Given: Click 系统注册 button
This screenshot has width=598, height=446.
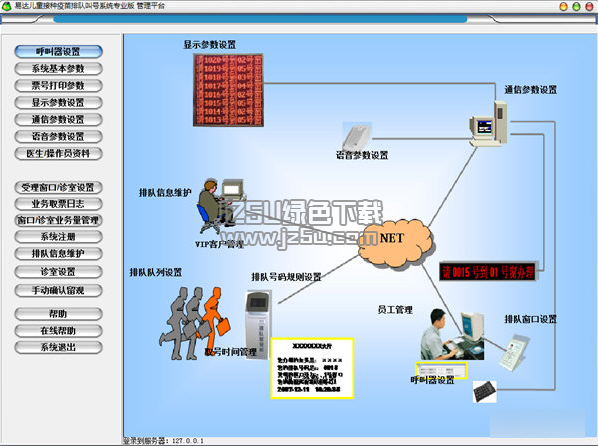Looking at the screenshot, I should coord(58,237).
